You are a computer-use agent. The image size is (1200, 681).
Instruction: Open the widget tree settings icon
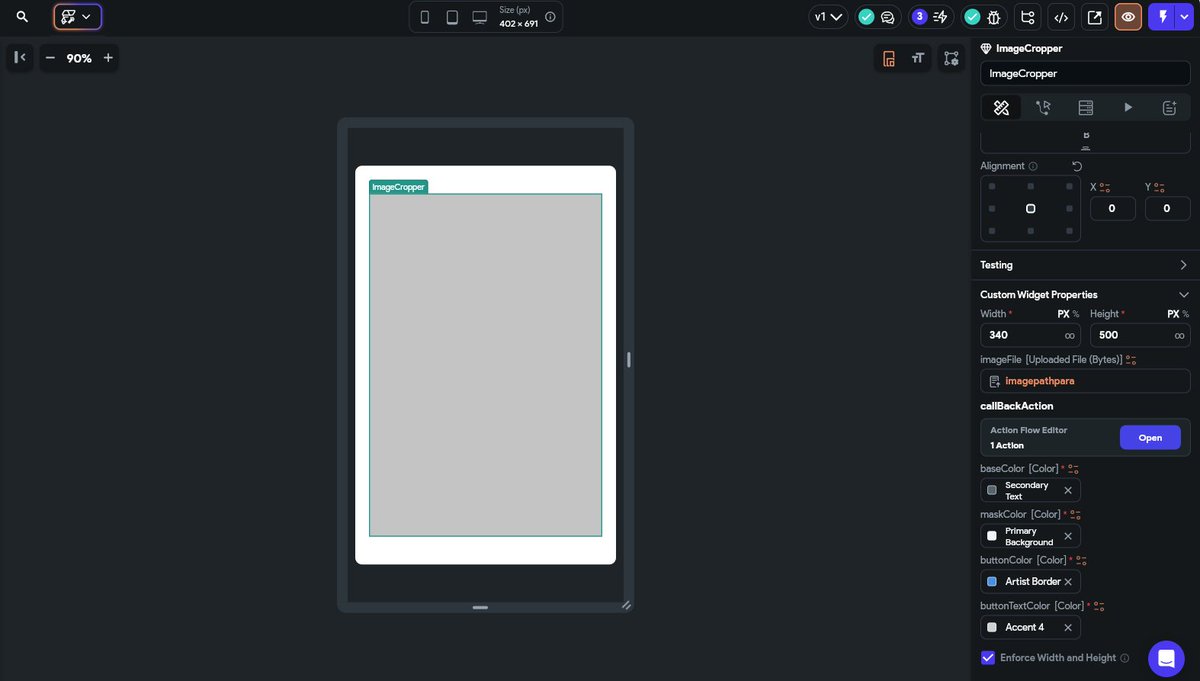pos(951,59)
